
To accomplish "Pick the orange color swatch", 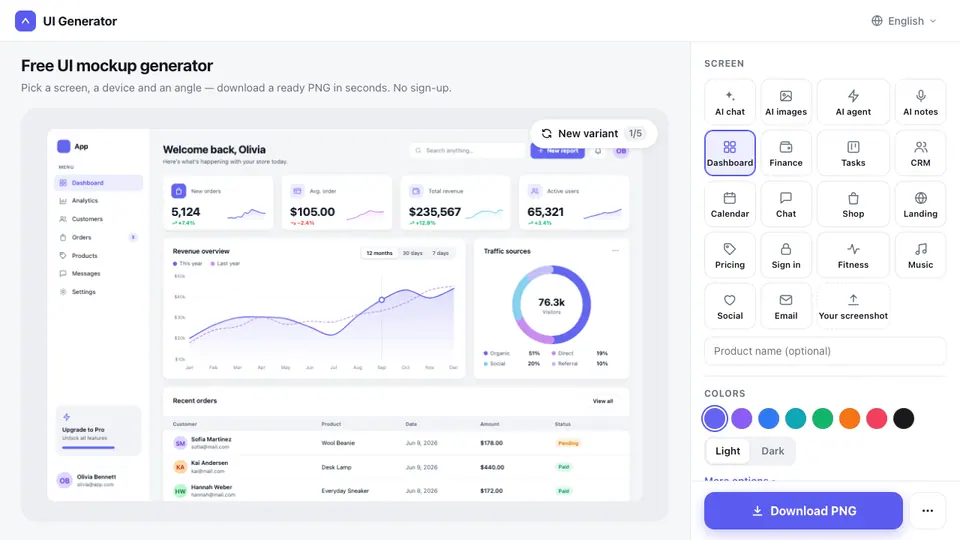I will click(x=849, y=419).
